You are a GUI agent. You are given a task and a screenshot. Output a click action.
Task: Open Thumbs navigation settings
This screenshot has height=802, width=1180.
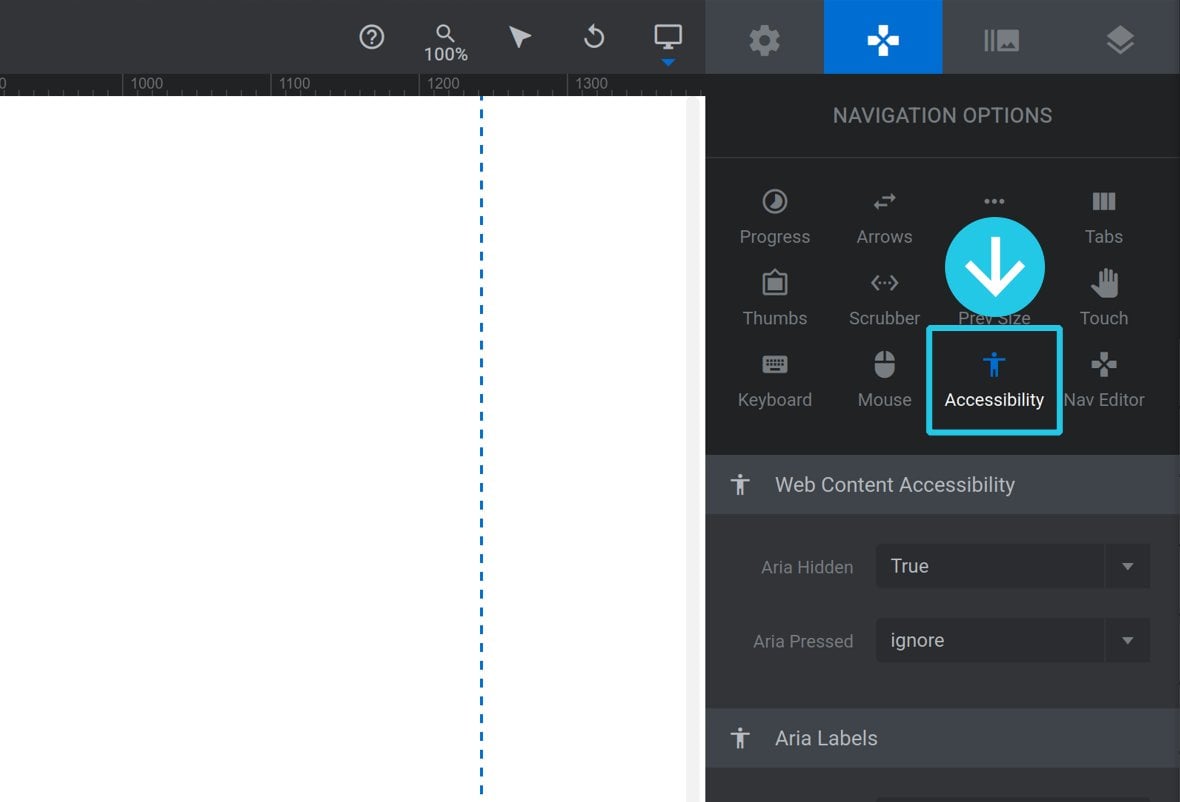tap(774, 298)
